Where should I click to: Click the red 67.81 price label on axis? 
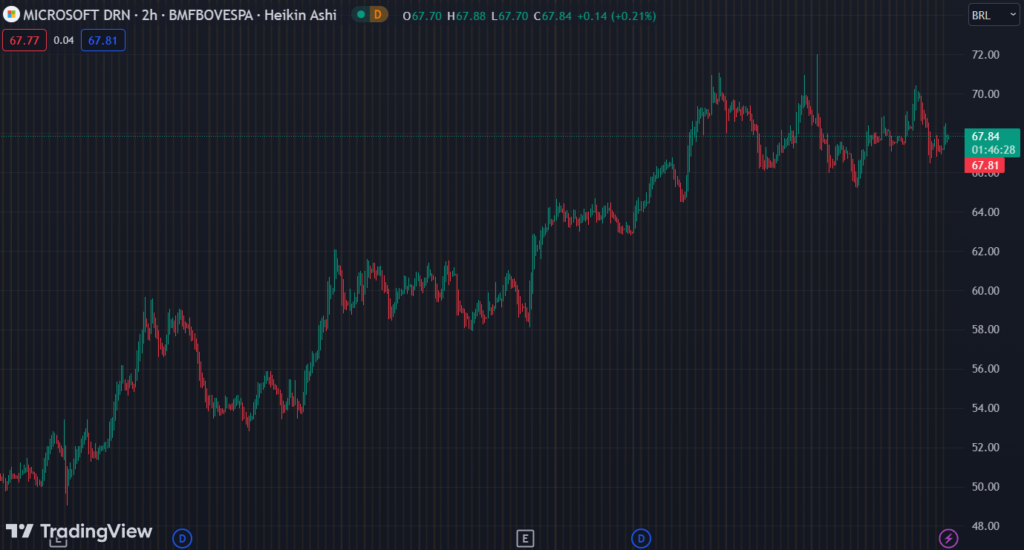coord(984,165)
